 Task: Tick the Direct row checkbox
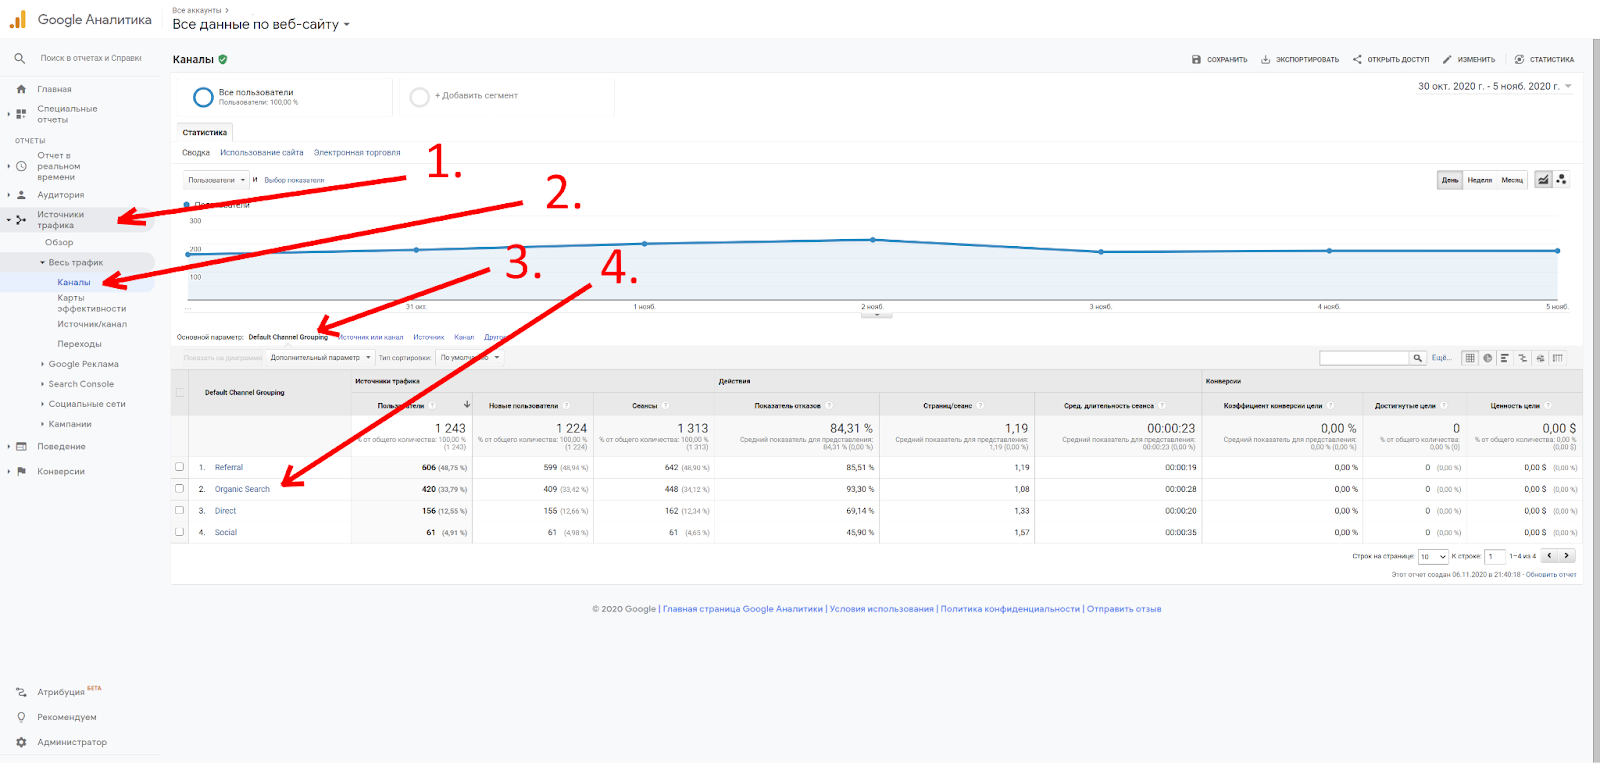click(180, 510)
